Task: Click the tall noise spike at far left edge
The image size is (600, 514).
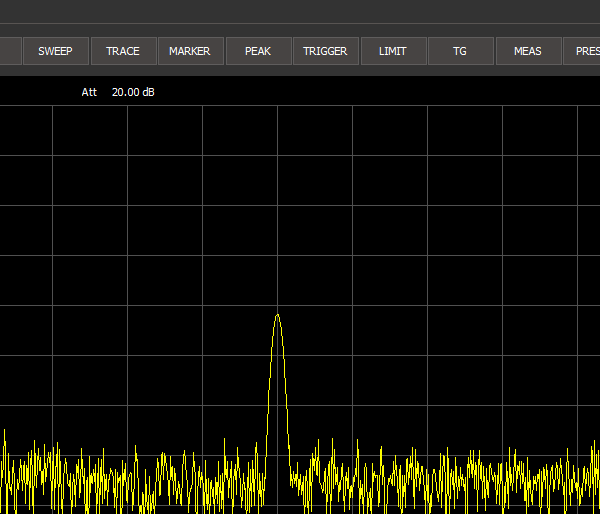Action: pos(4,432)
